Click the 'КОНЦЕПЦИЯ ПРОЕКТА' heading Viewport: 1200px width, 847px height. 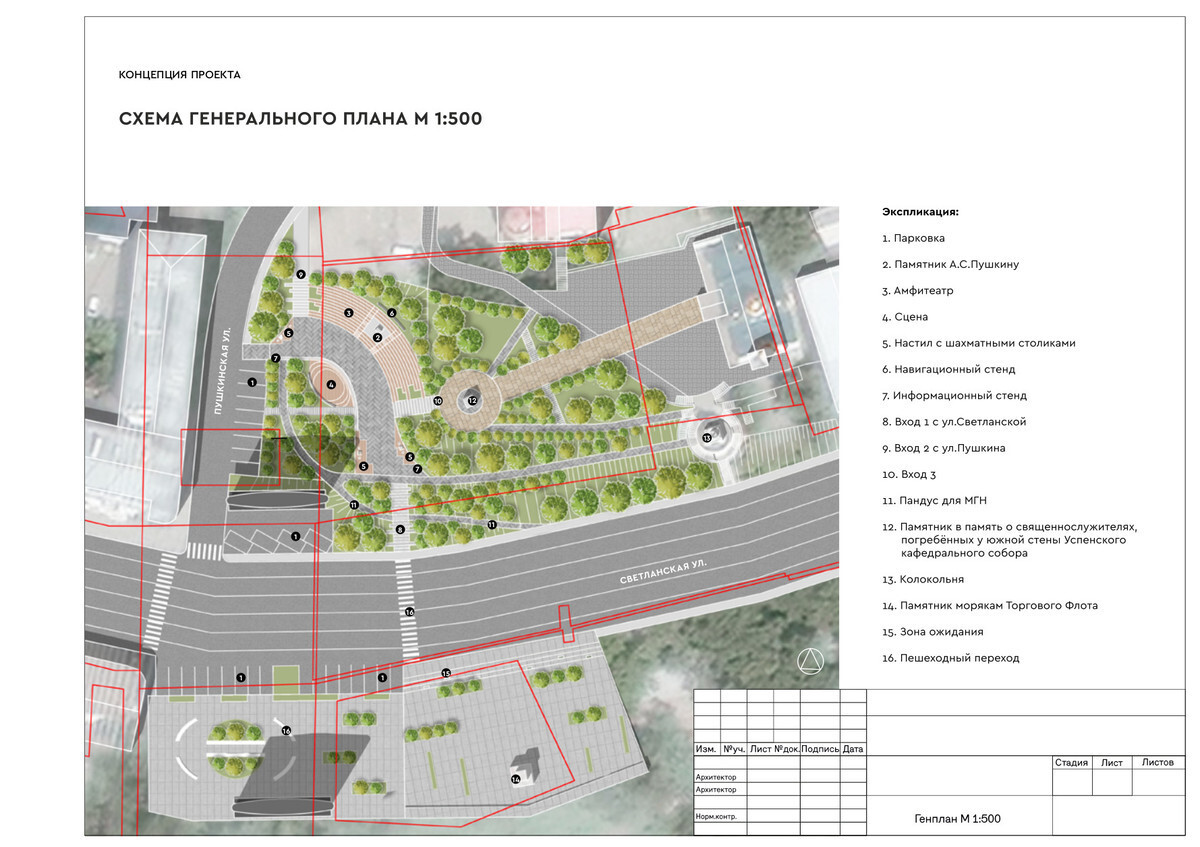click(179, 75)
